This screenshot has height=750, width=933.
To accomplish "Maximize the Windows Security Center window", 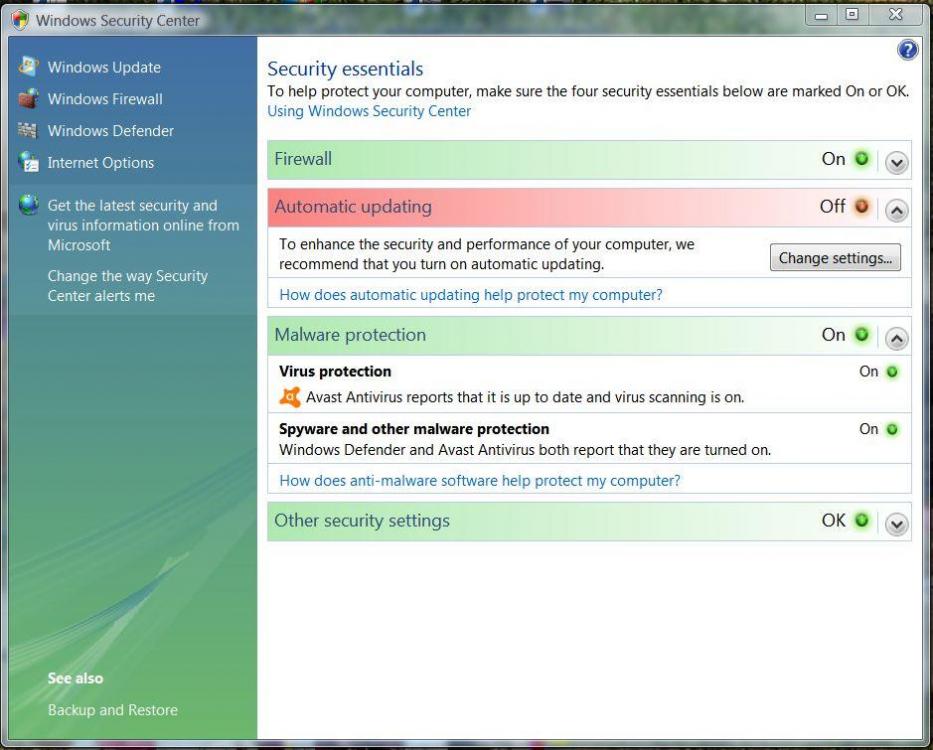I will (x=853, y=15).
